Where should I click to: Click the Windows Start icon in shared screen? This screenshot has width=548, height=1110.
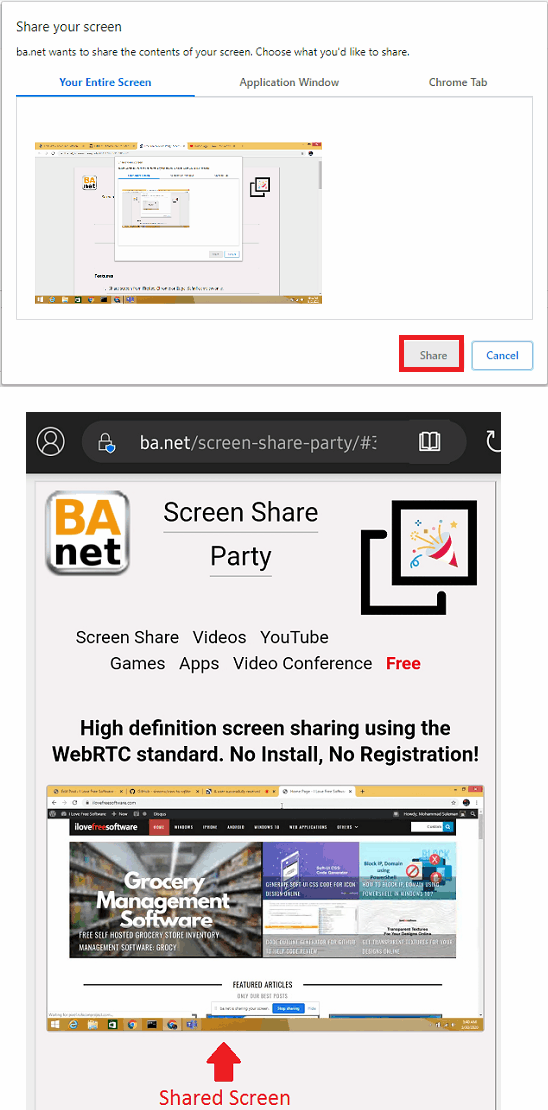click(x=54, y=1024)
